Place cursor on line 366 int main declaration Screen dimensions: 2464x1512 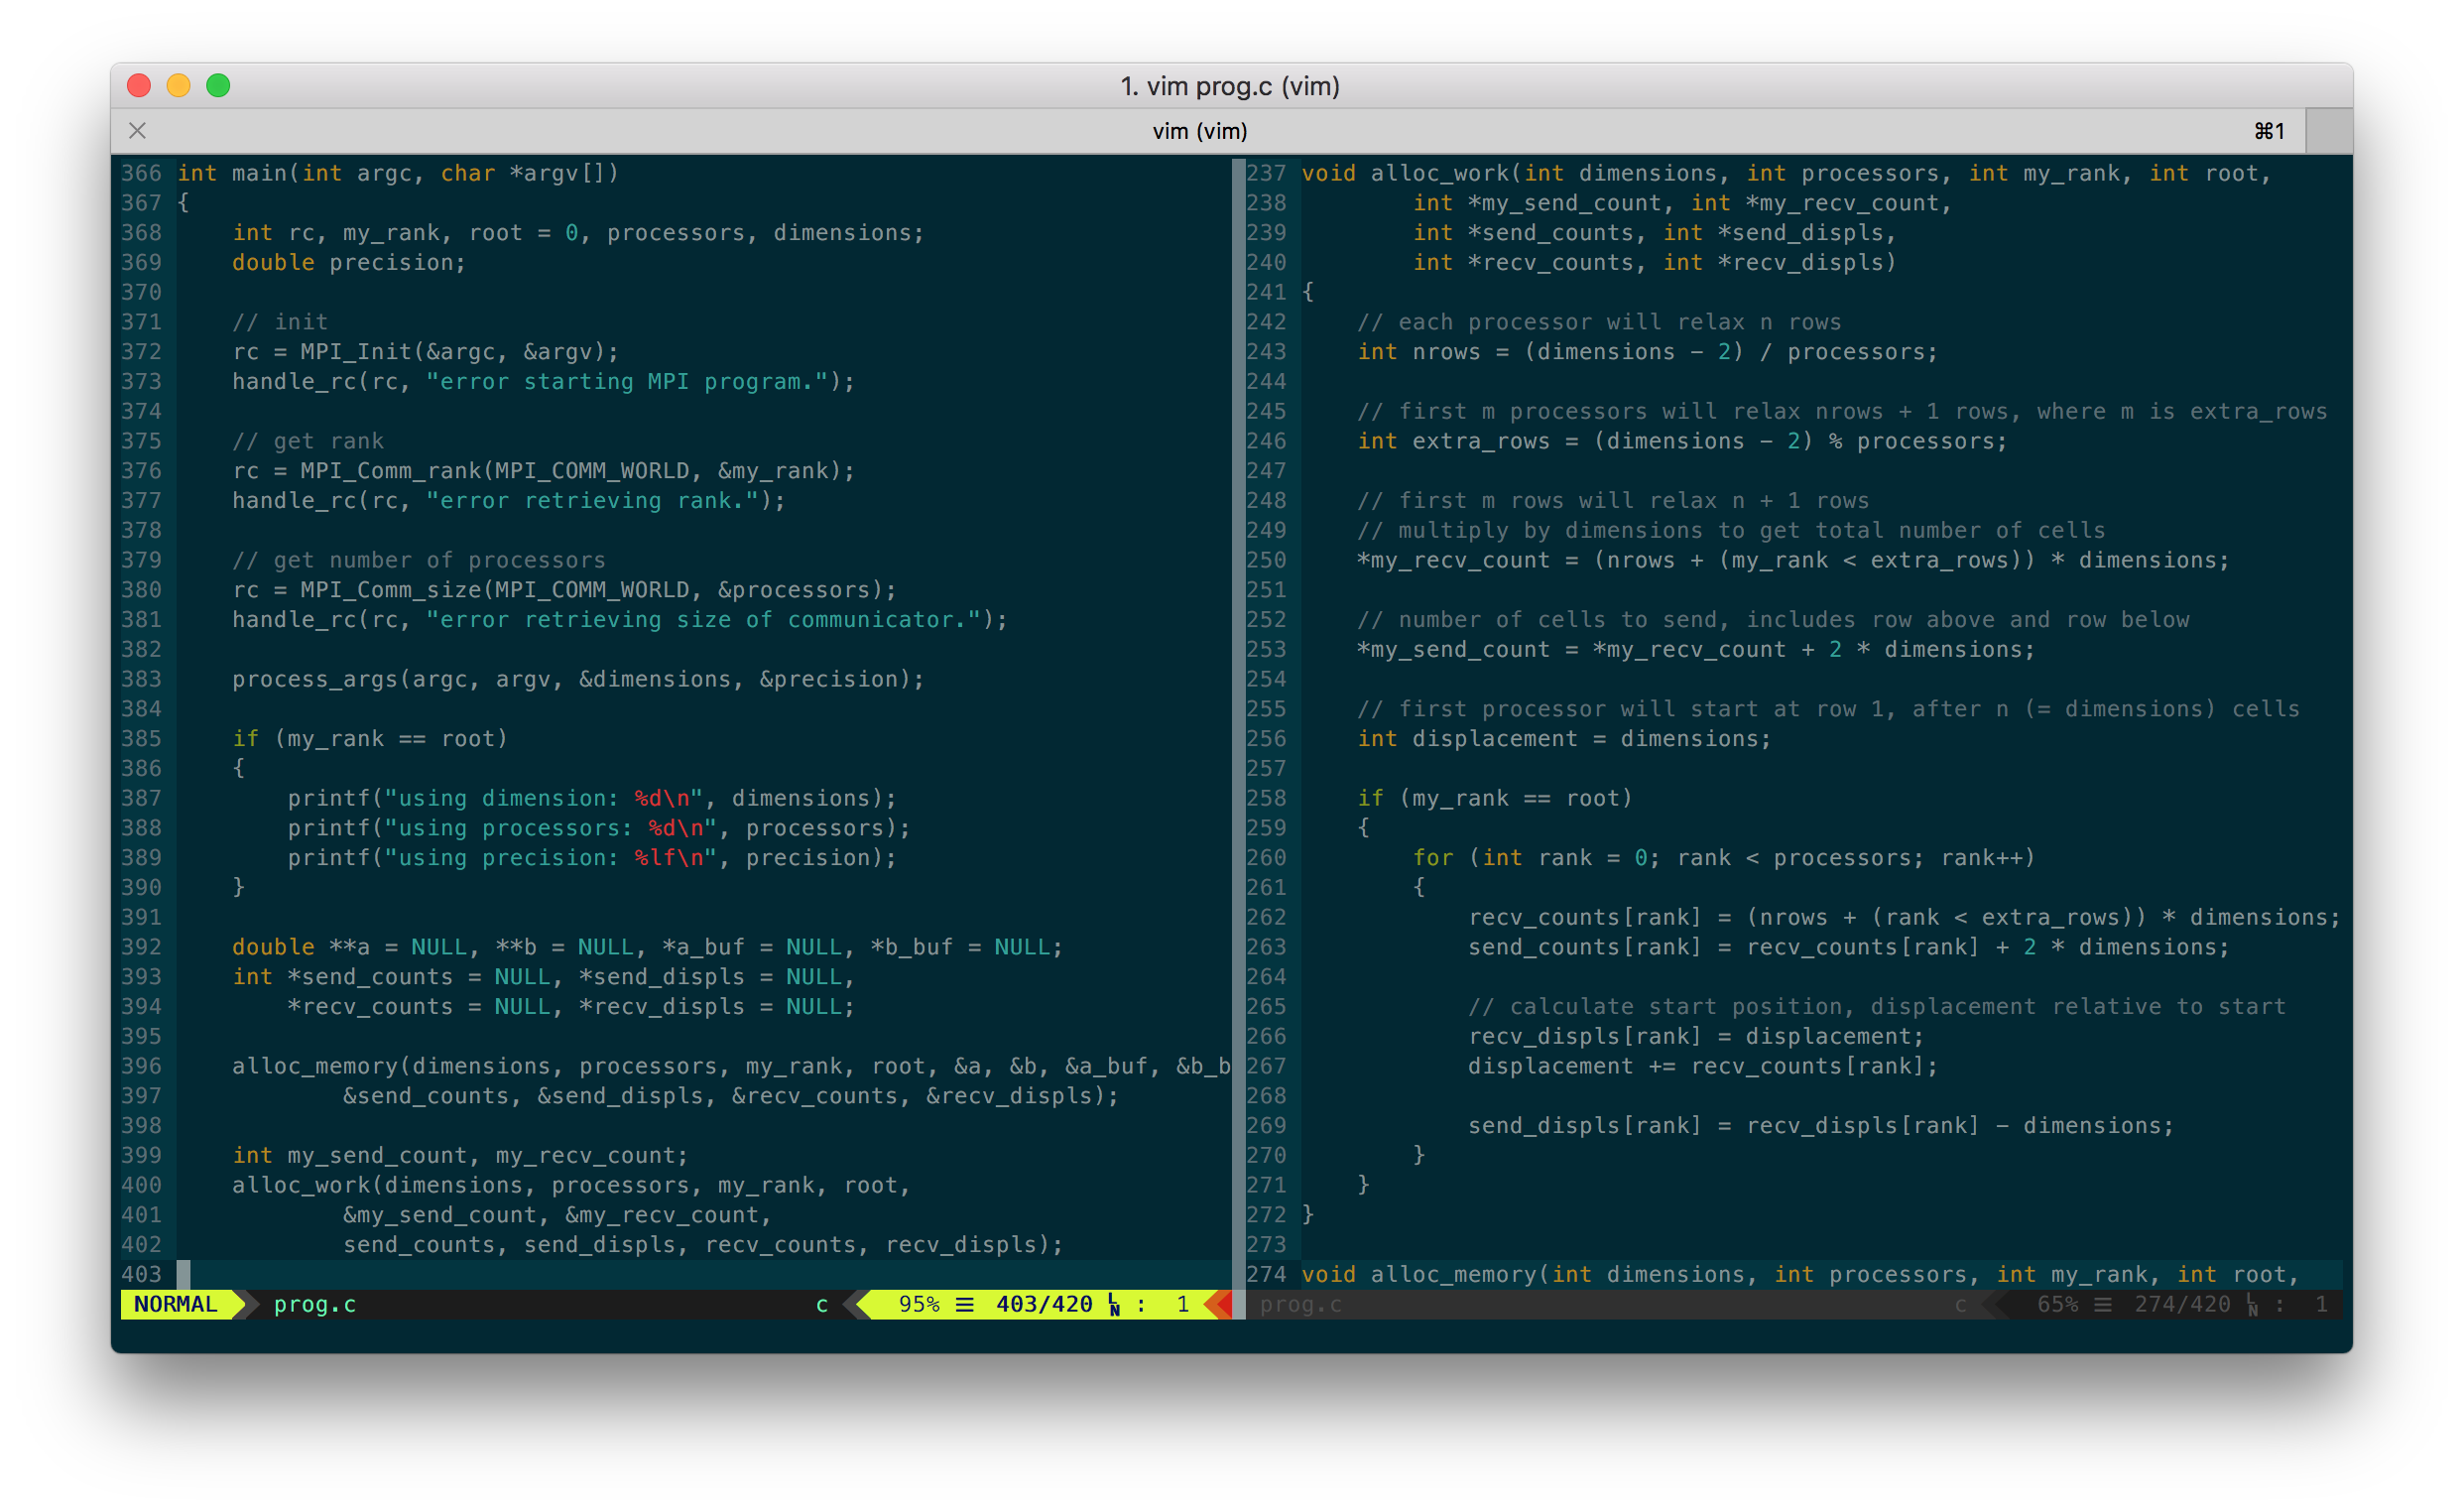[x=398, y=173]
